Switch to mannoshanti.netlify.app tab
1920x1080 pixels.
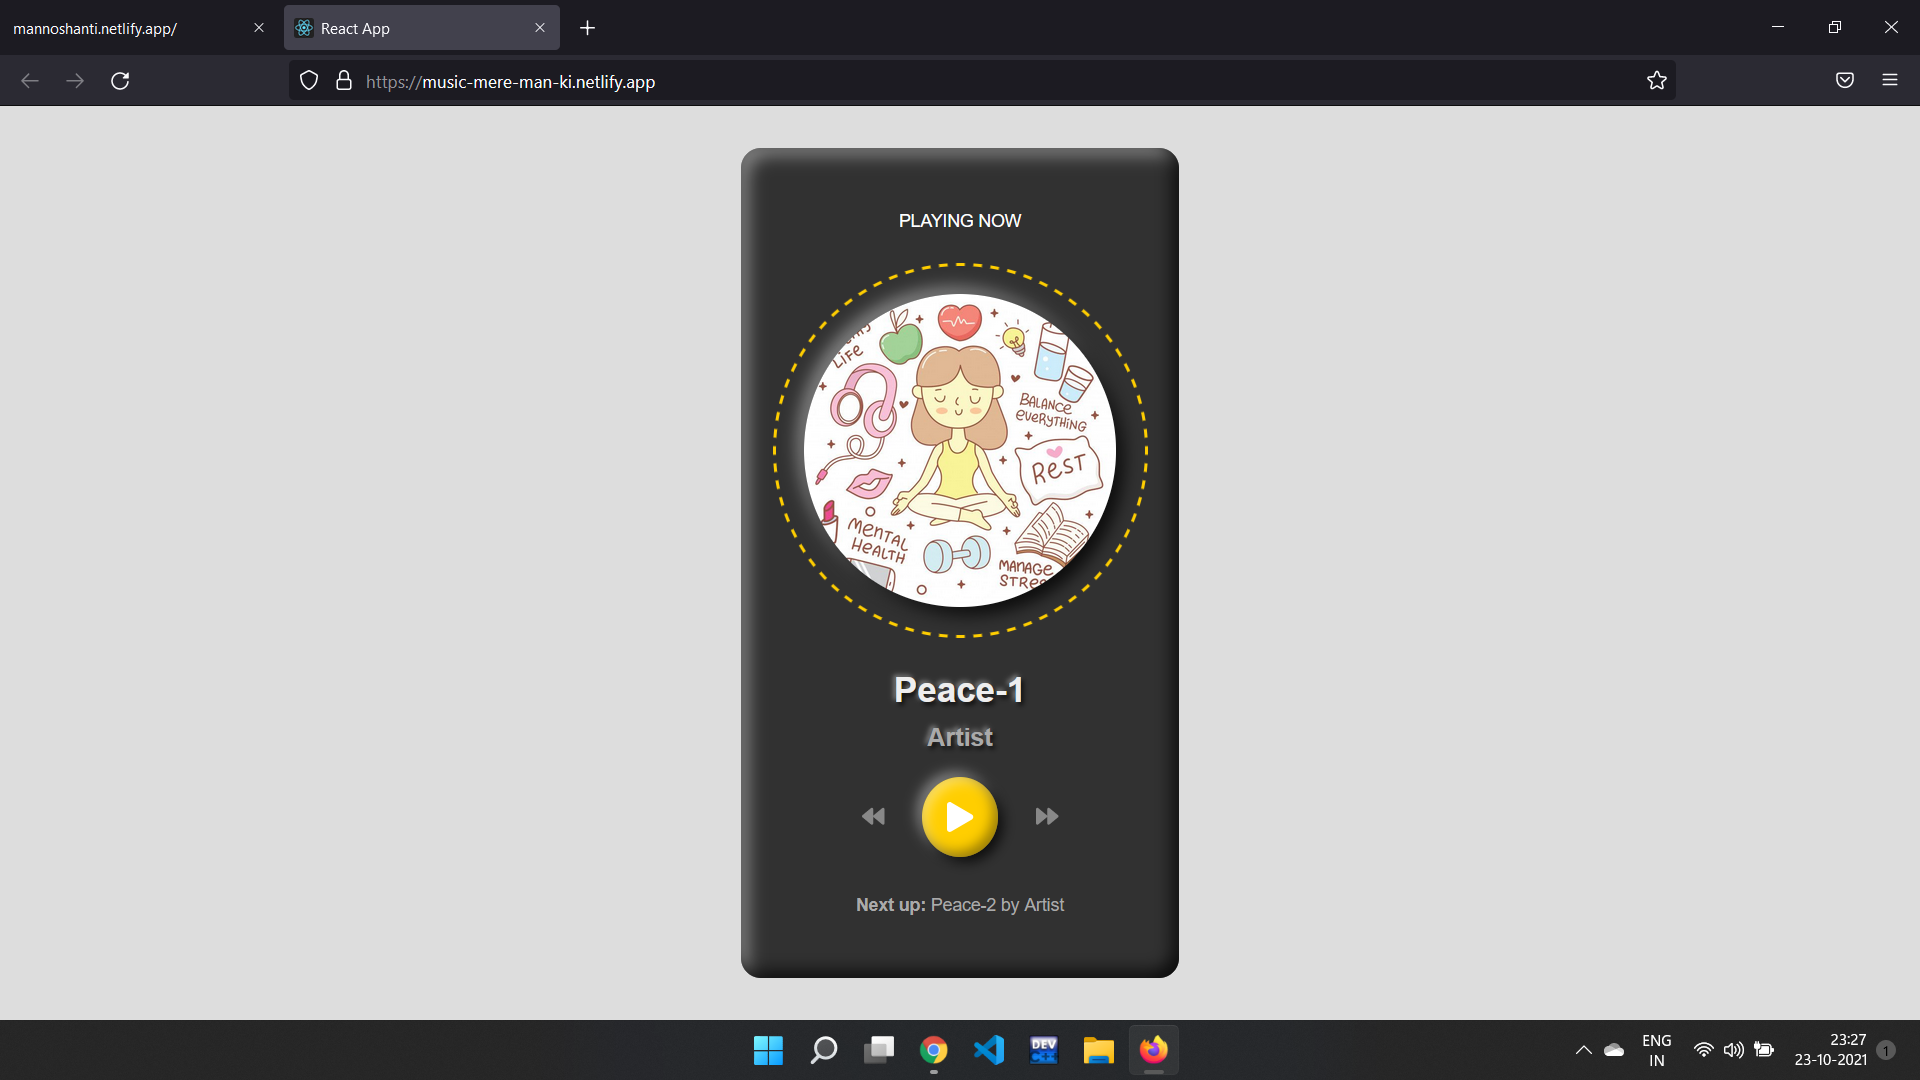(x=120, y=28)
